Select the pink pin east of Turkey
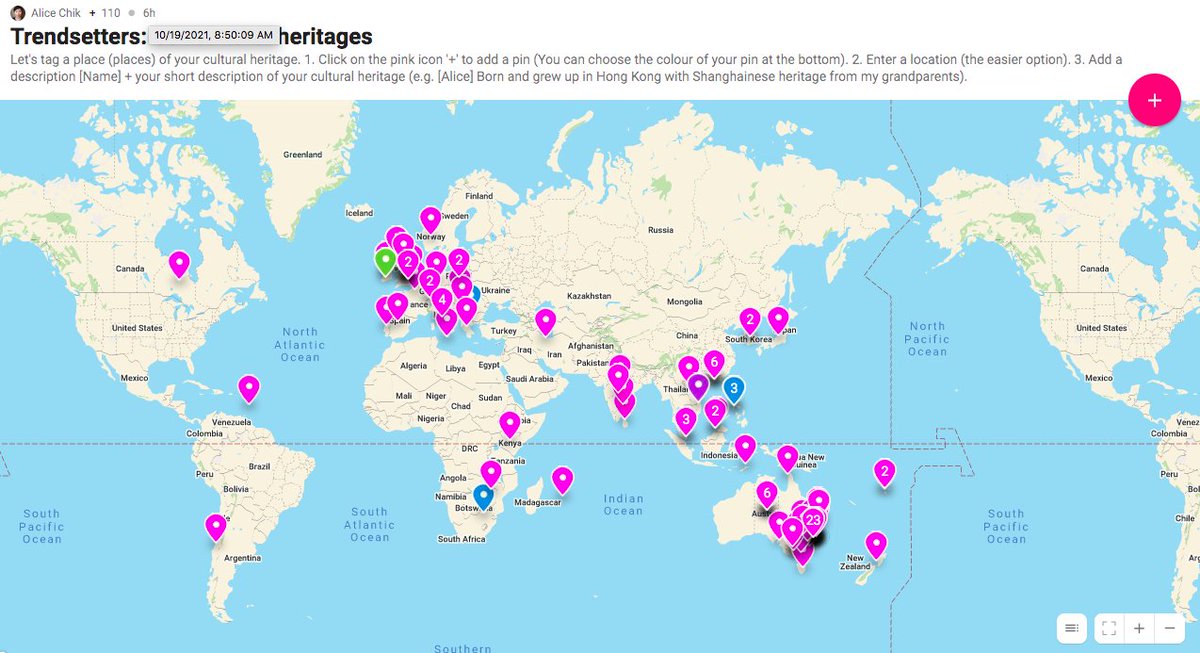Viewport: 1200px width, 653px height. click(545, 321)
